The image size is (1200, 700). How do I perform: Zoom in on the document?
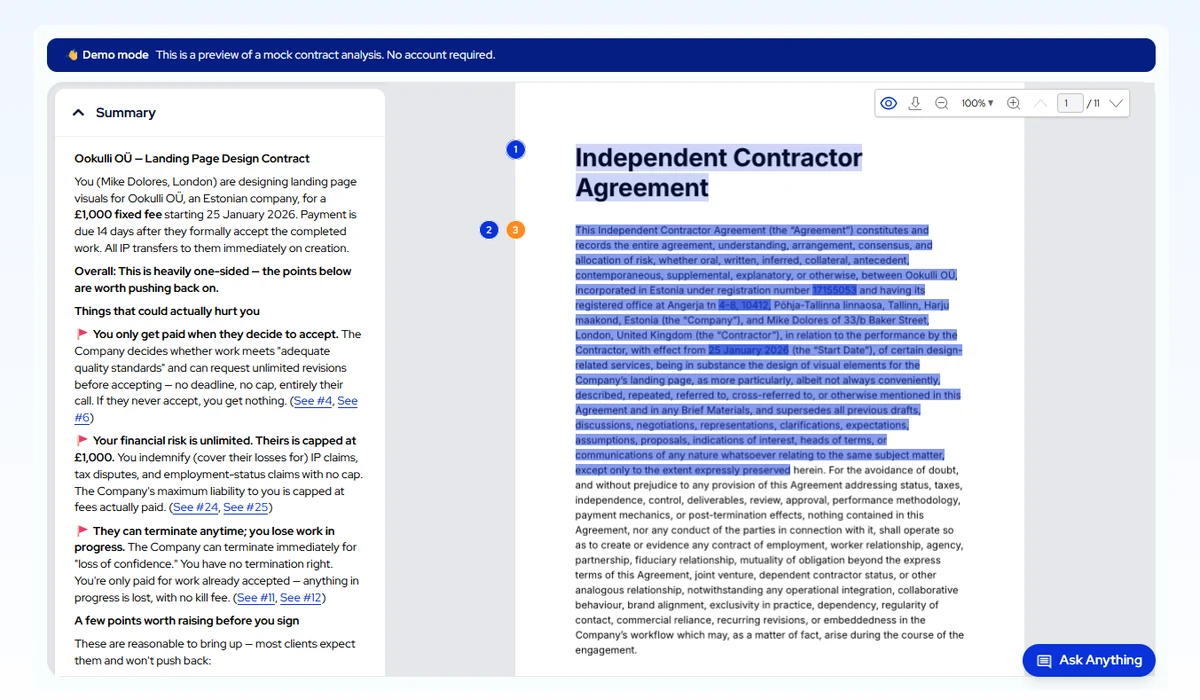[1013, 103]
